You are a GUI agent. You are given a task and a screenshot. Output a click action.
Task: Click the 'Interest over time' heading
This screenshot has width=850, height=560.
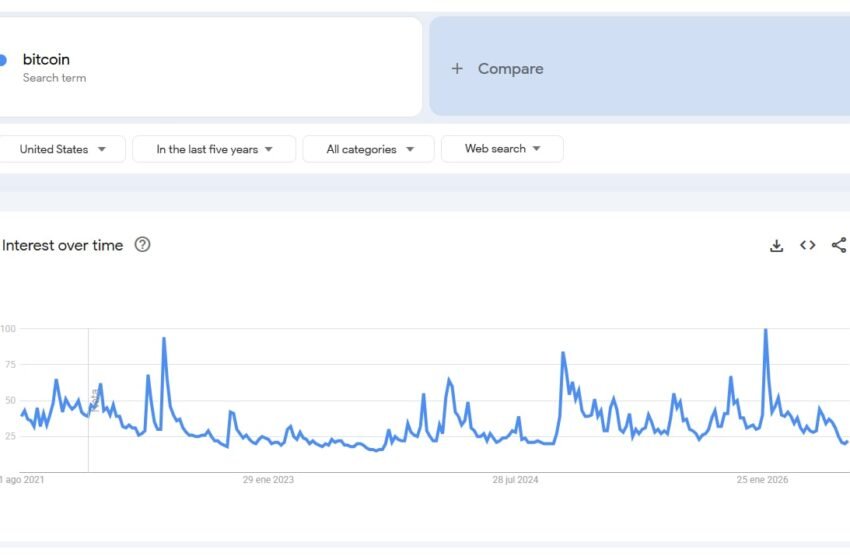point(62,246)
